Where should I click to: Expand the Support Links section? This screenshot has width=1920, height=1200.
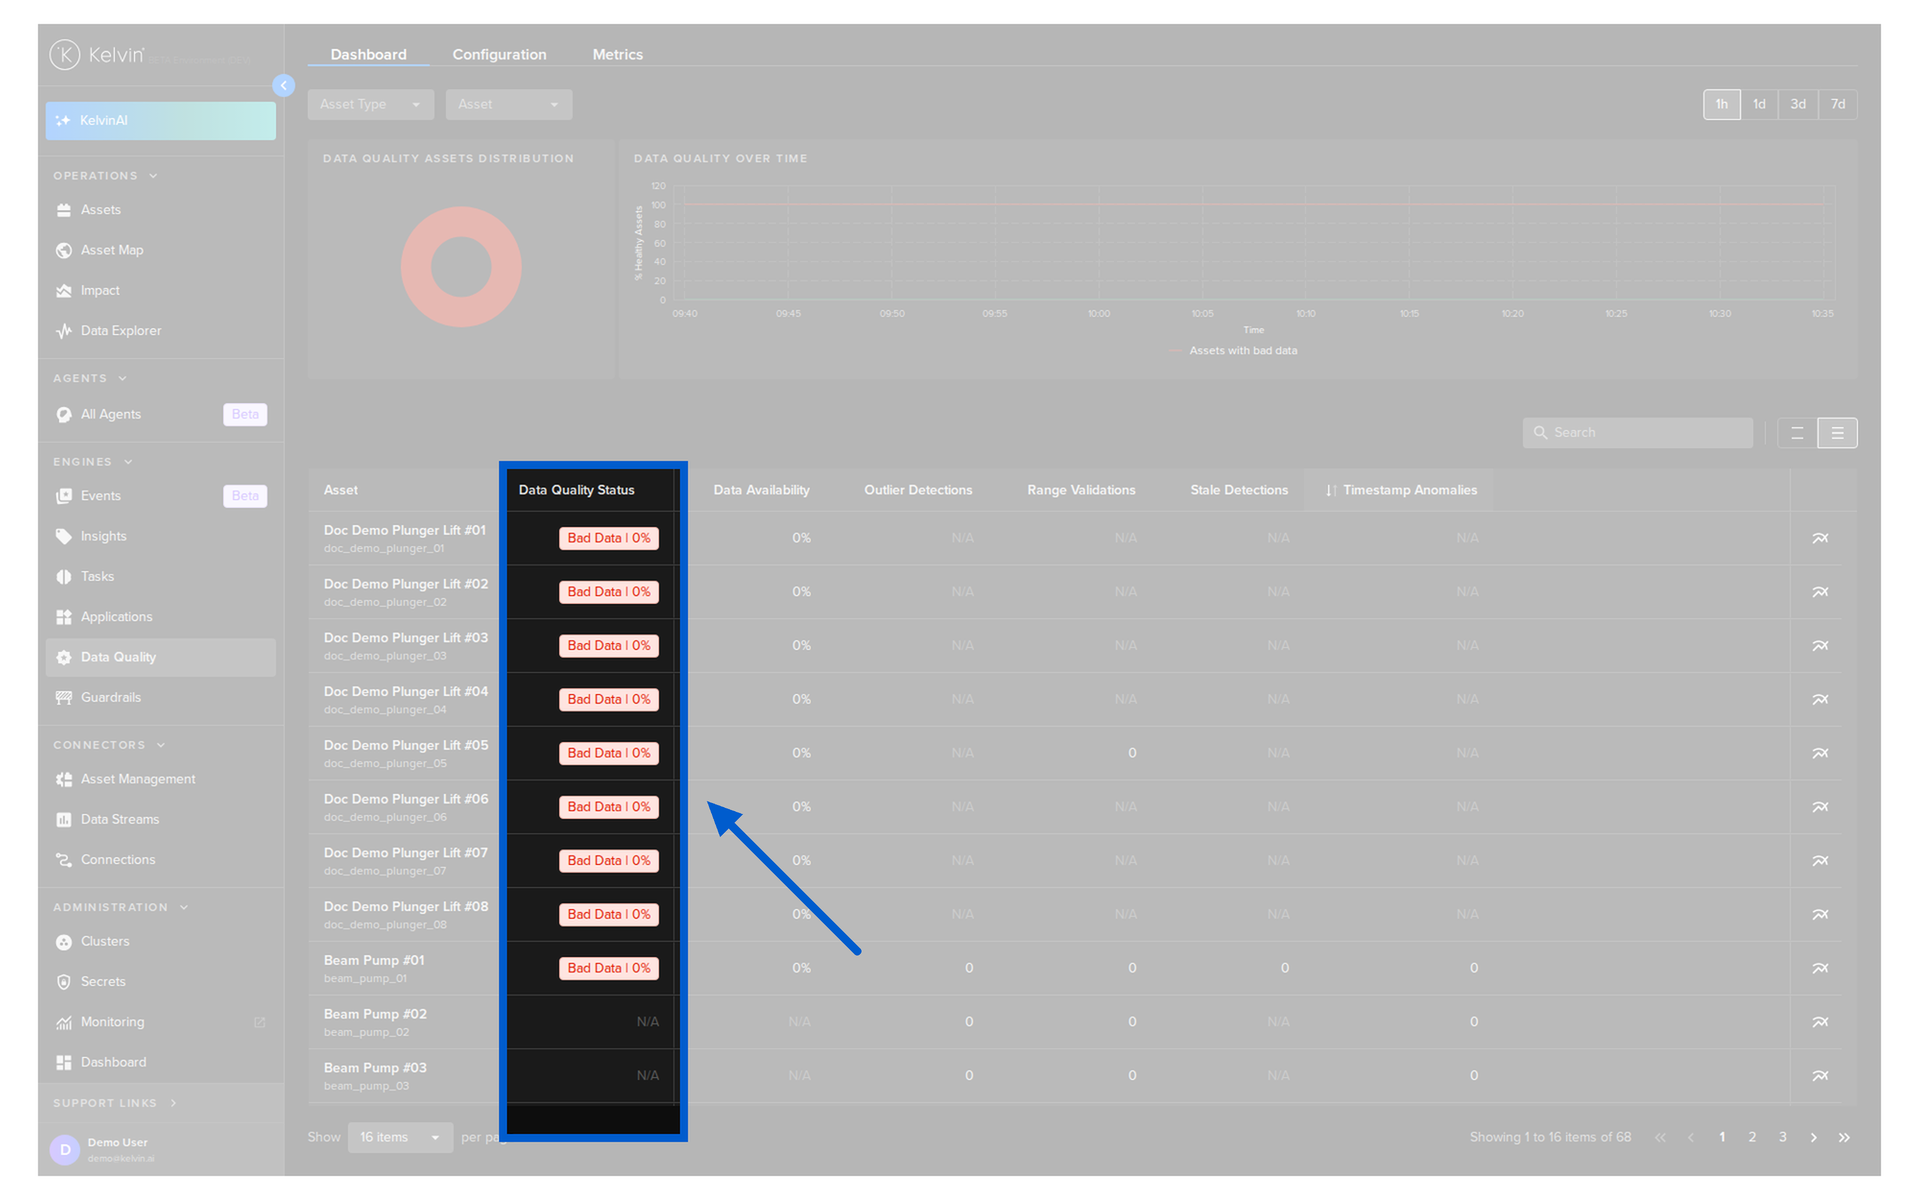coord(115,1104)
